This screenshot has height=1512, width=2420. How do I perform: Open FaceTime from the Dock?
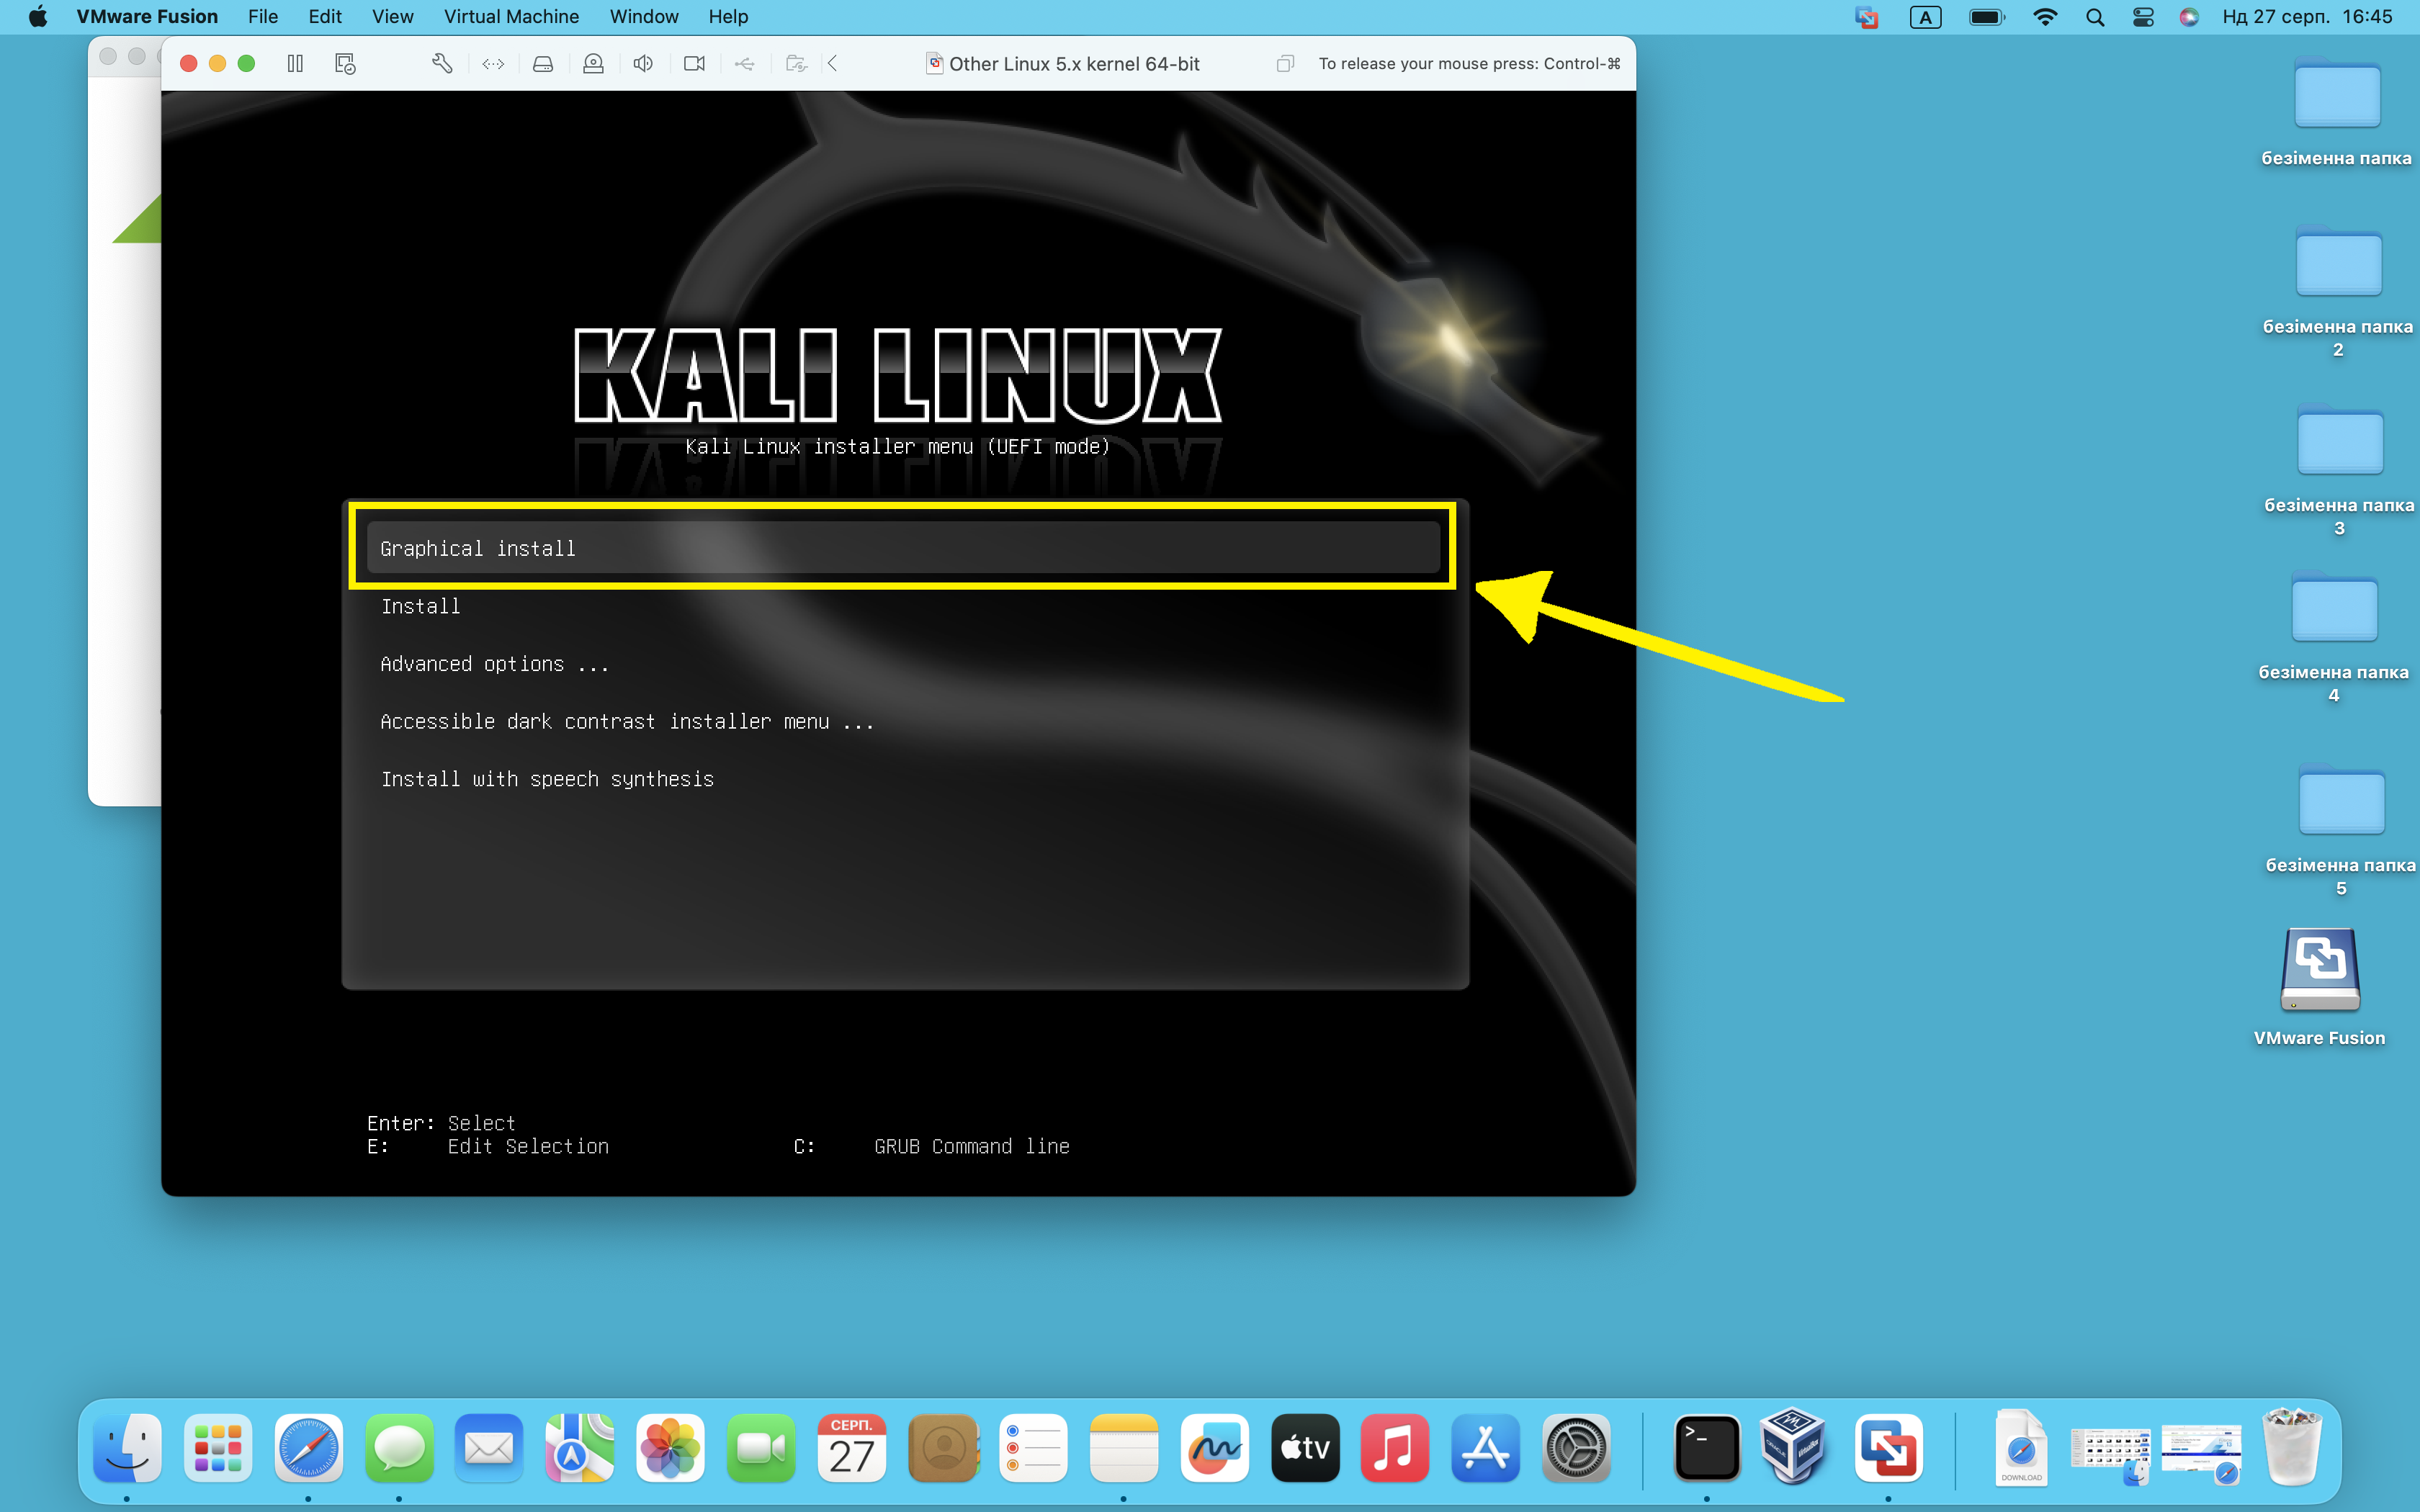[x=761, y=1448]
